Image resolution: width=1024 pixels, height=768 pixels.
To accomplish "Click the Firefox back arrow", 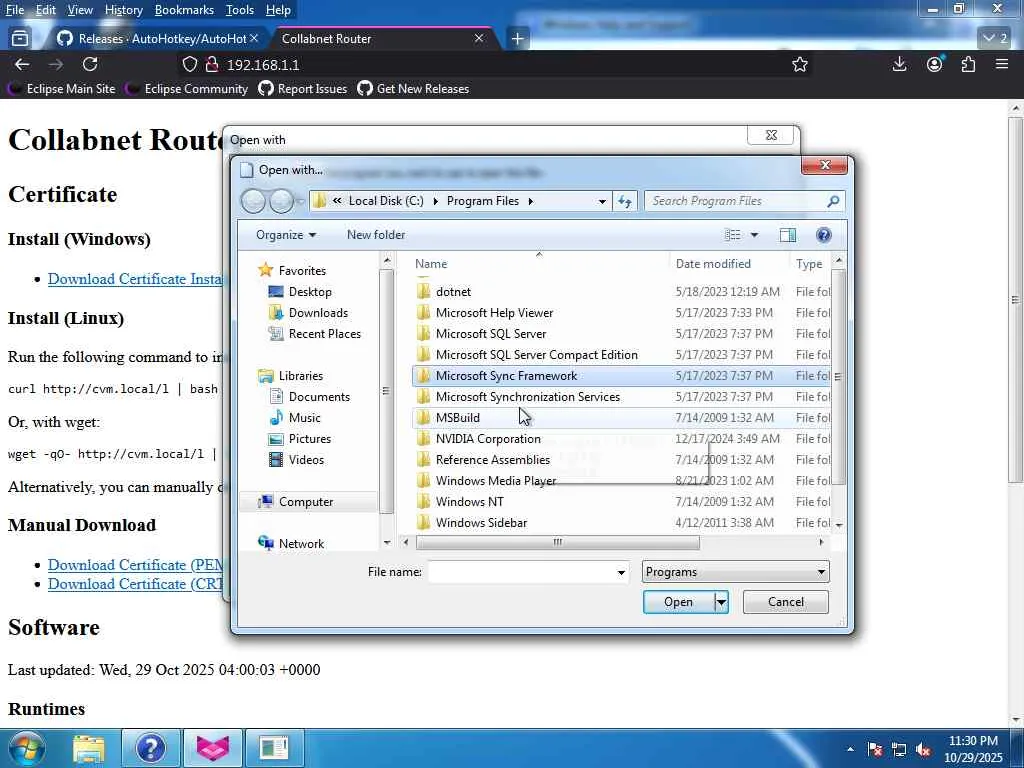I will [x=22, y=64].
